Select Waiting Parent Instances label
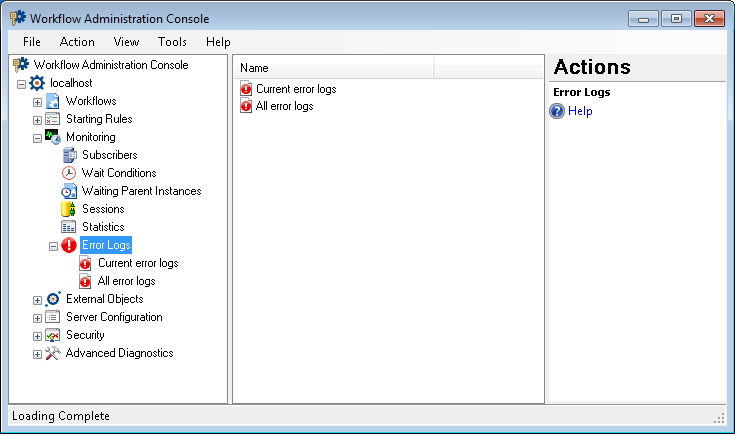The image size is (735, 434). click(142, 191)
